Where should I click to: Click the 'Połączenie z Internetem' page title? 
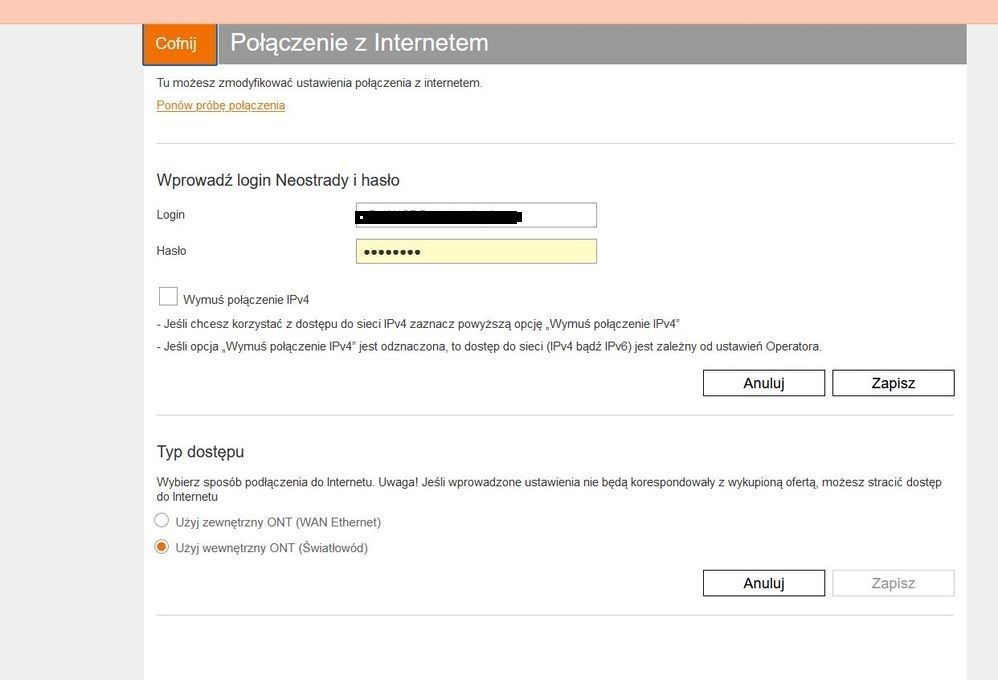359,43
